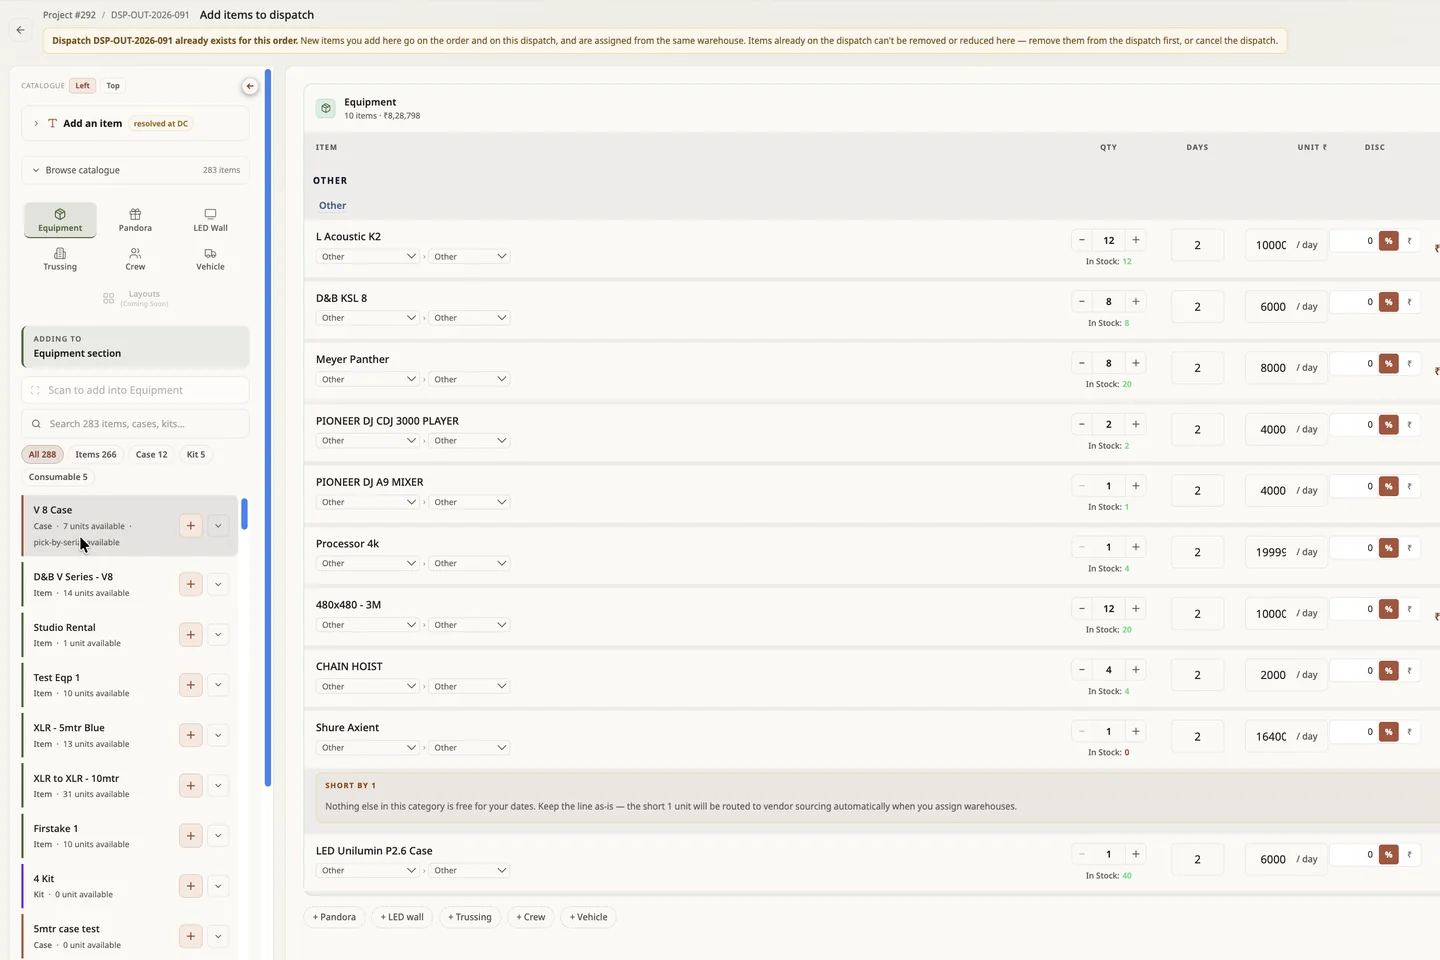Collapse the catalogue panel with the arrow button

250,86
